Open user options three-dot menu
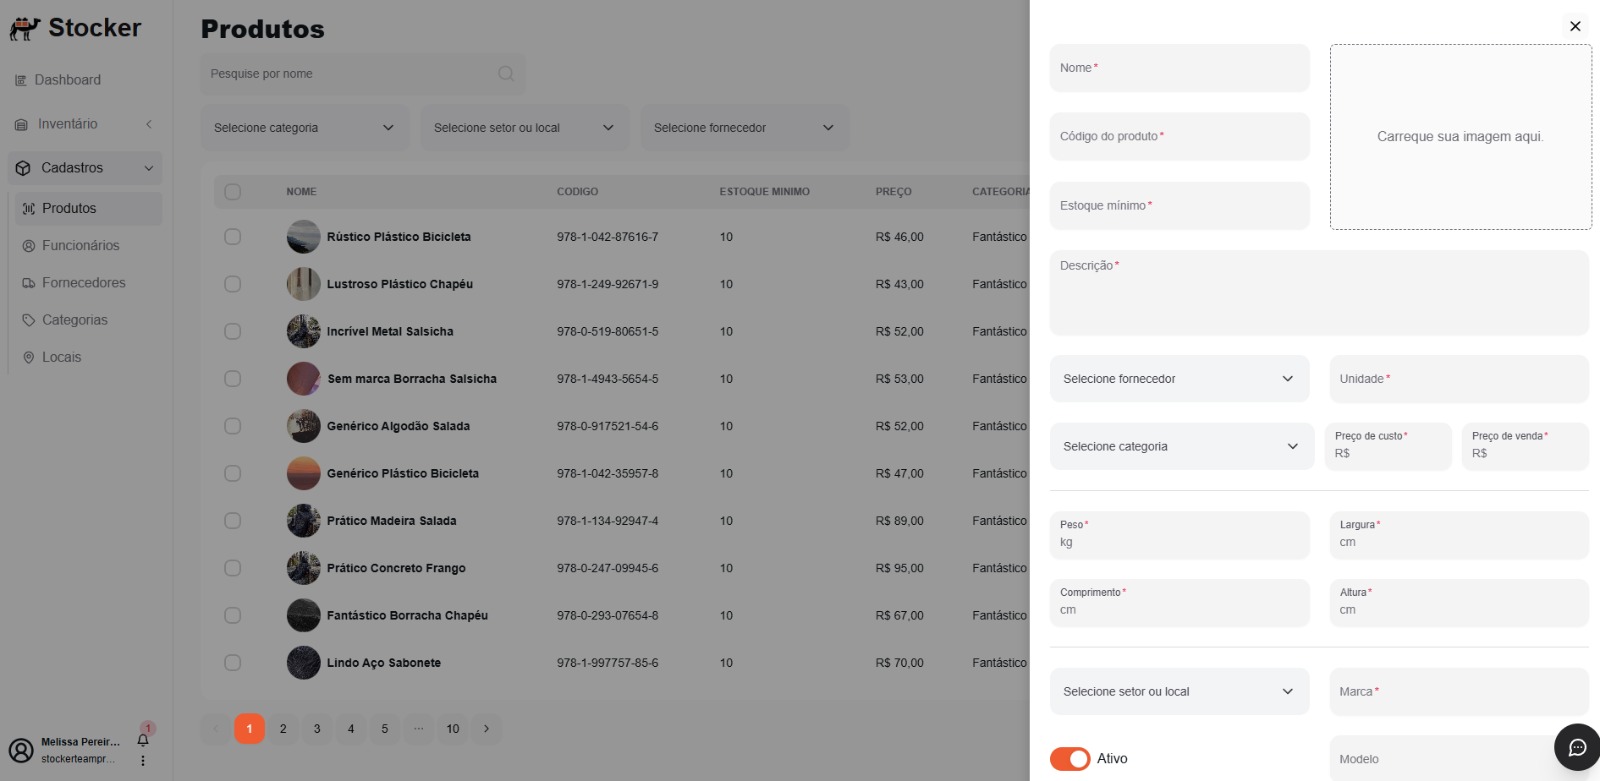This screenshot has height=781, width=1600. pyautogui.click(x=143, y=761)
